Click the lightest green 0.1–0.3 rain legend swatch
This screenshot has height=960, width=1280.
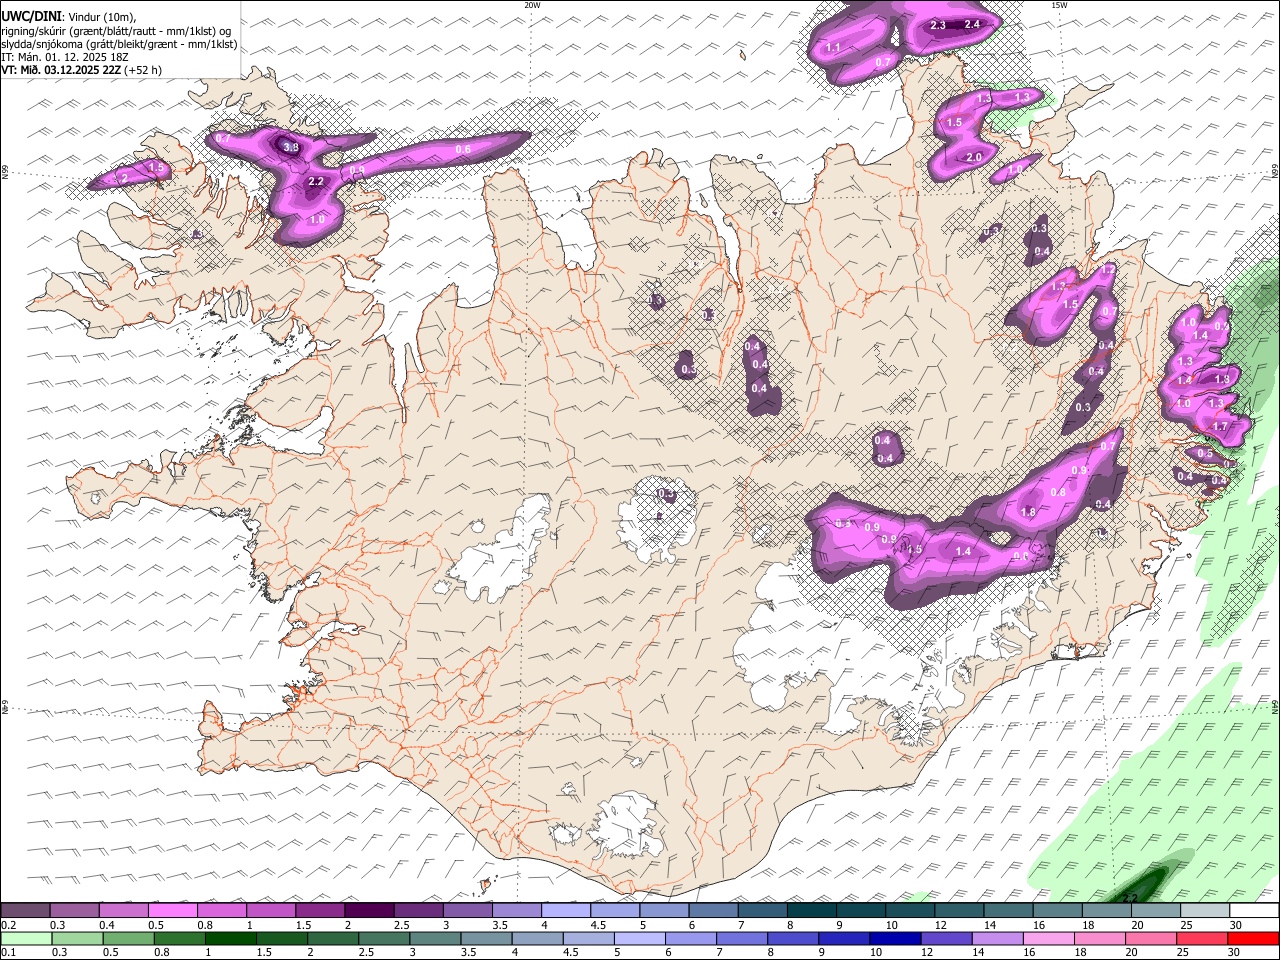(26, 938)
